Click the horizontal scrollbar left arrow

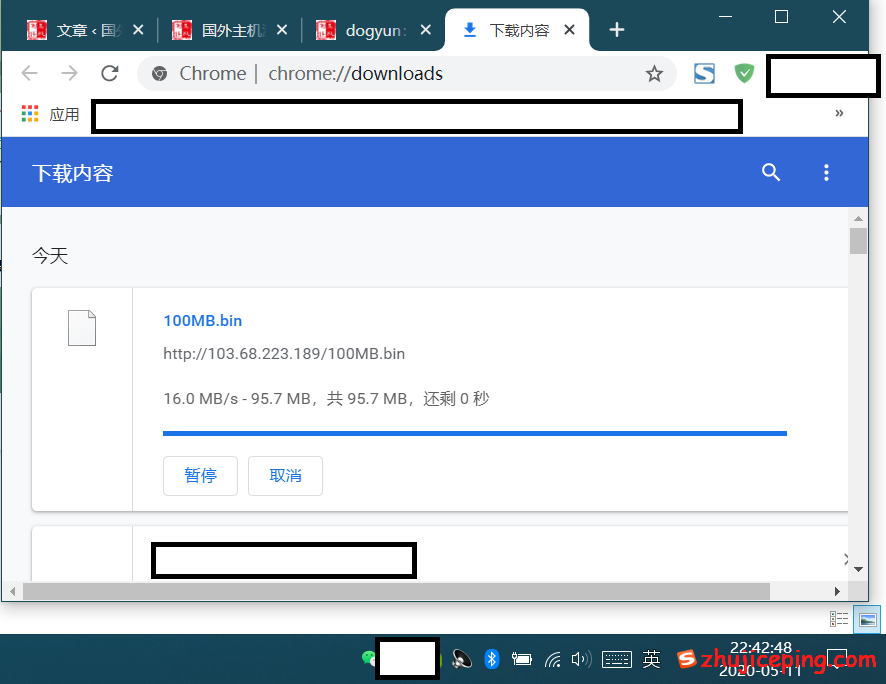tap(12, 591)
